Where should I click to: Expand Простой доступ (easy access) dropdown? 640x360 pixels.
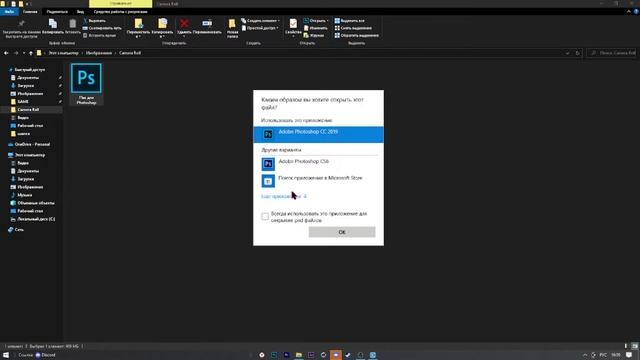point(260,28)
